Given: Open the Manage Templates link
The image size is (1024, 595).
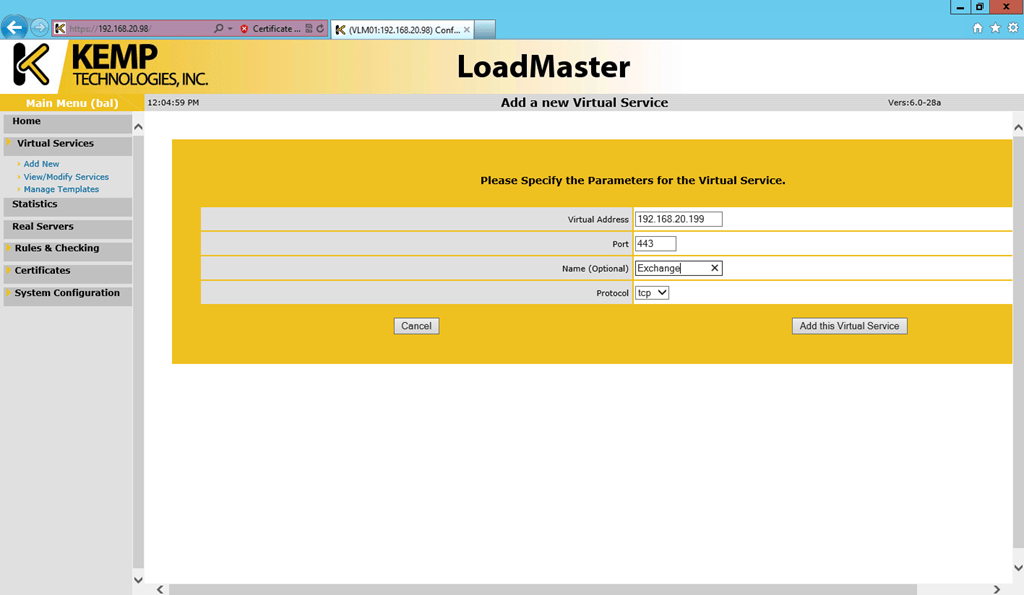Looking at the screenshot, I should click(x=61, y=189).
